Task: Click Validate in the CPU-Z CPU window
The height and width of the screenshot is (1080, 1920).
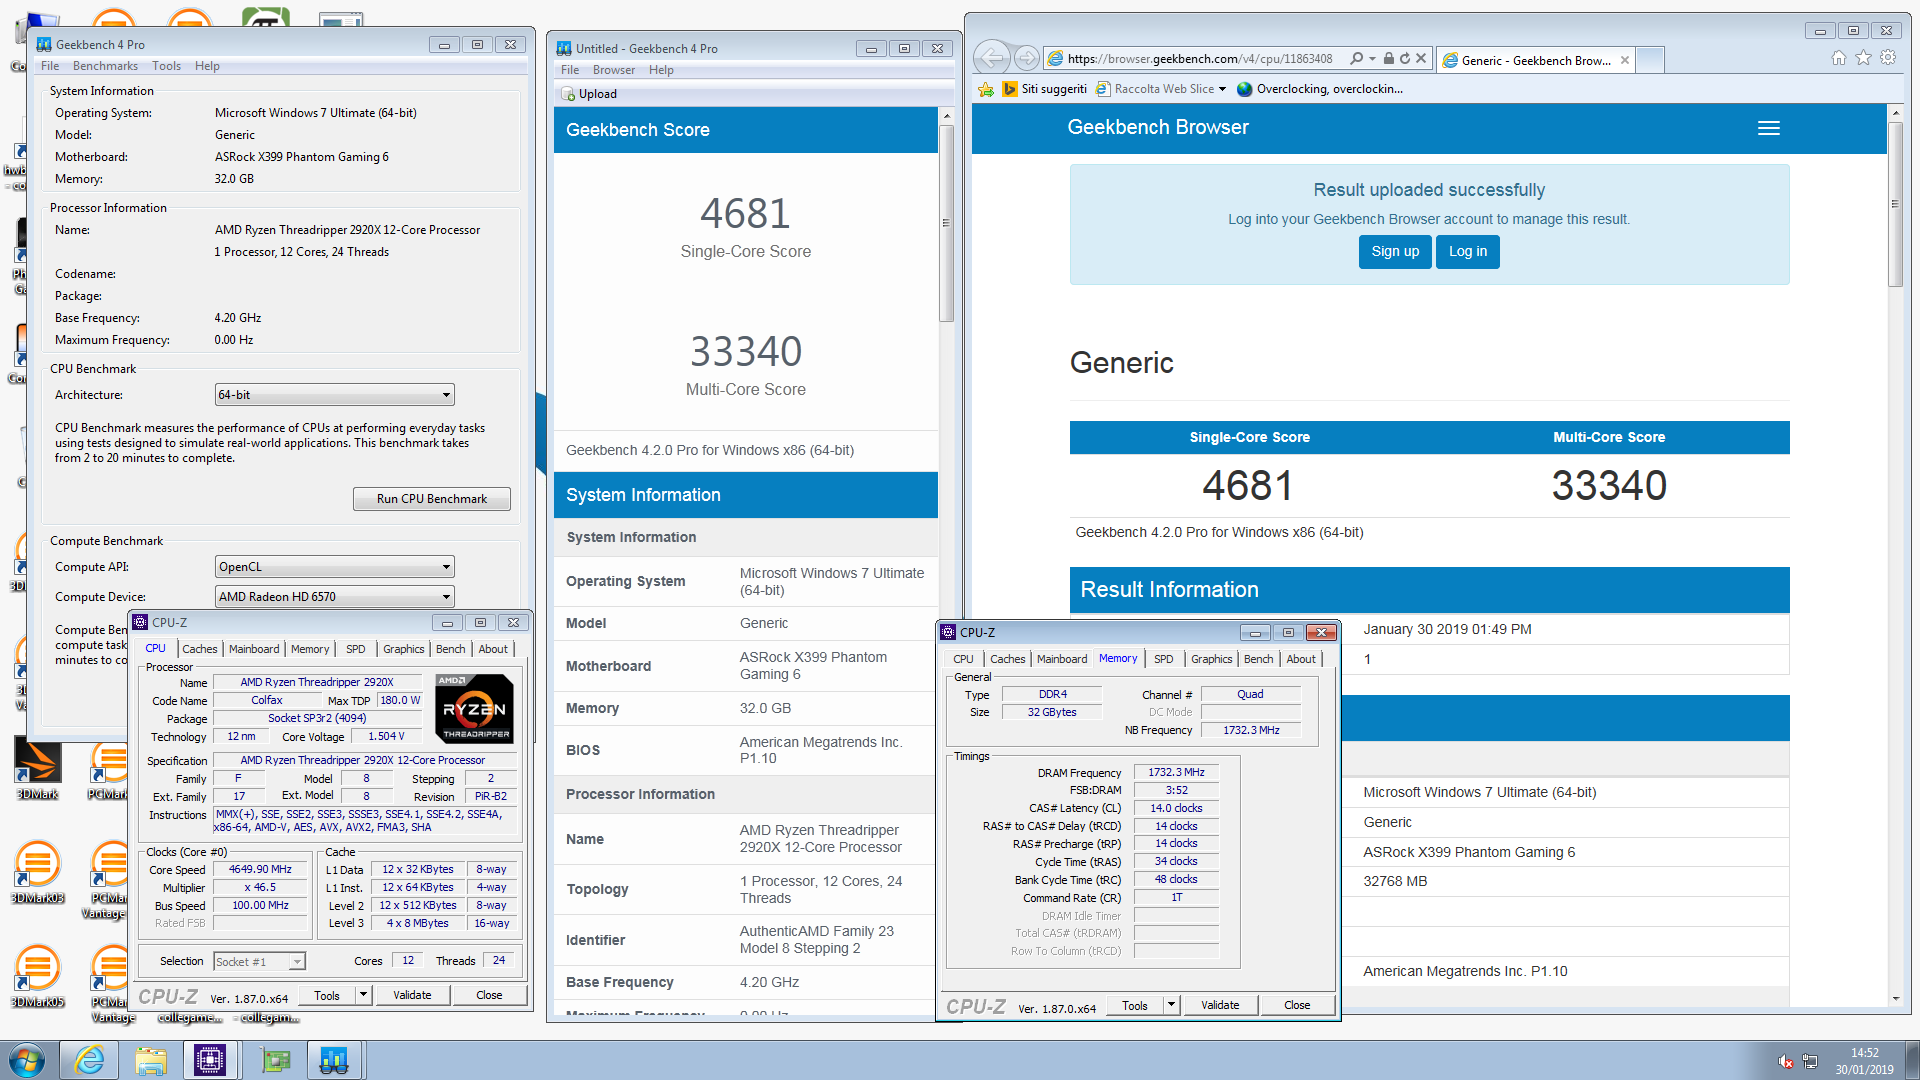Action: point(412,995)
